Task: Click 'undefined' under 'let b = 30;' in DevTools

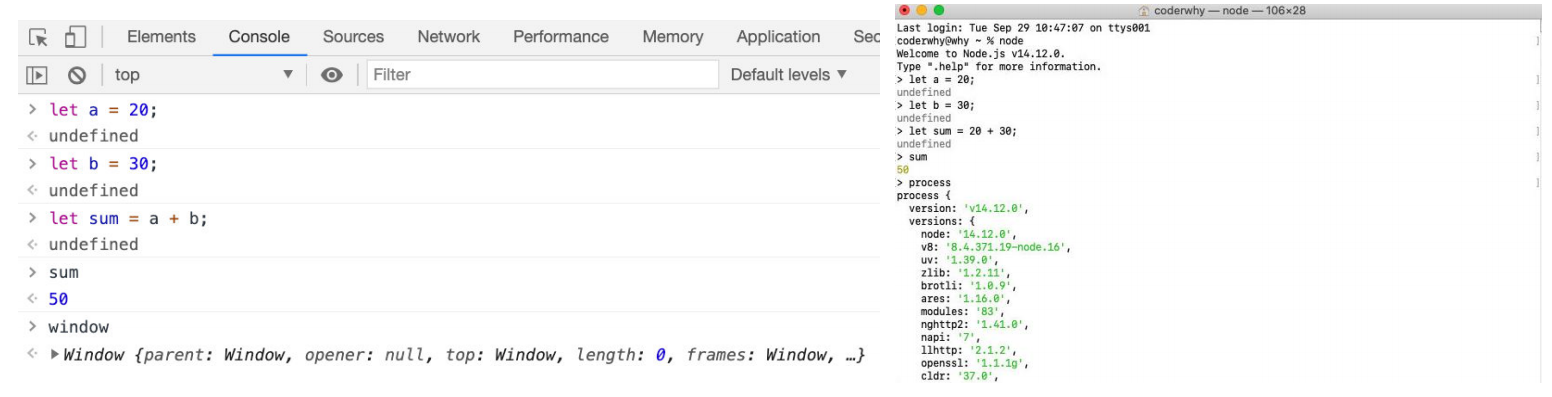Action: [93, 190]
